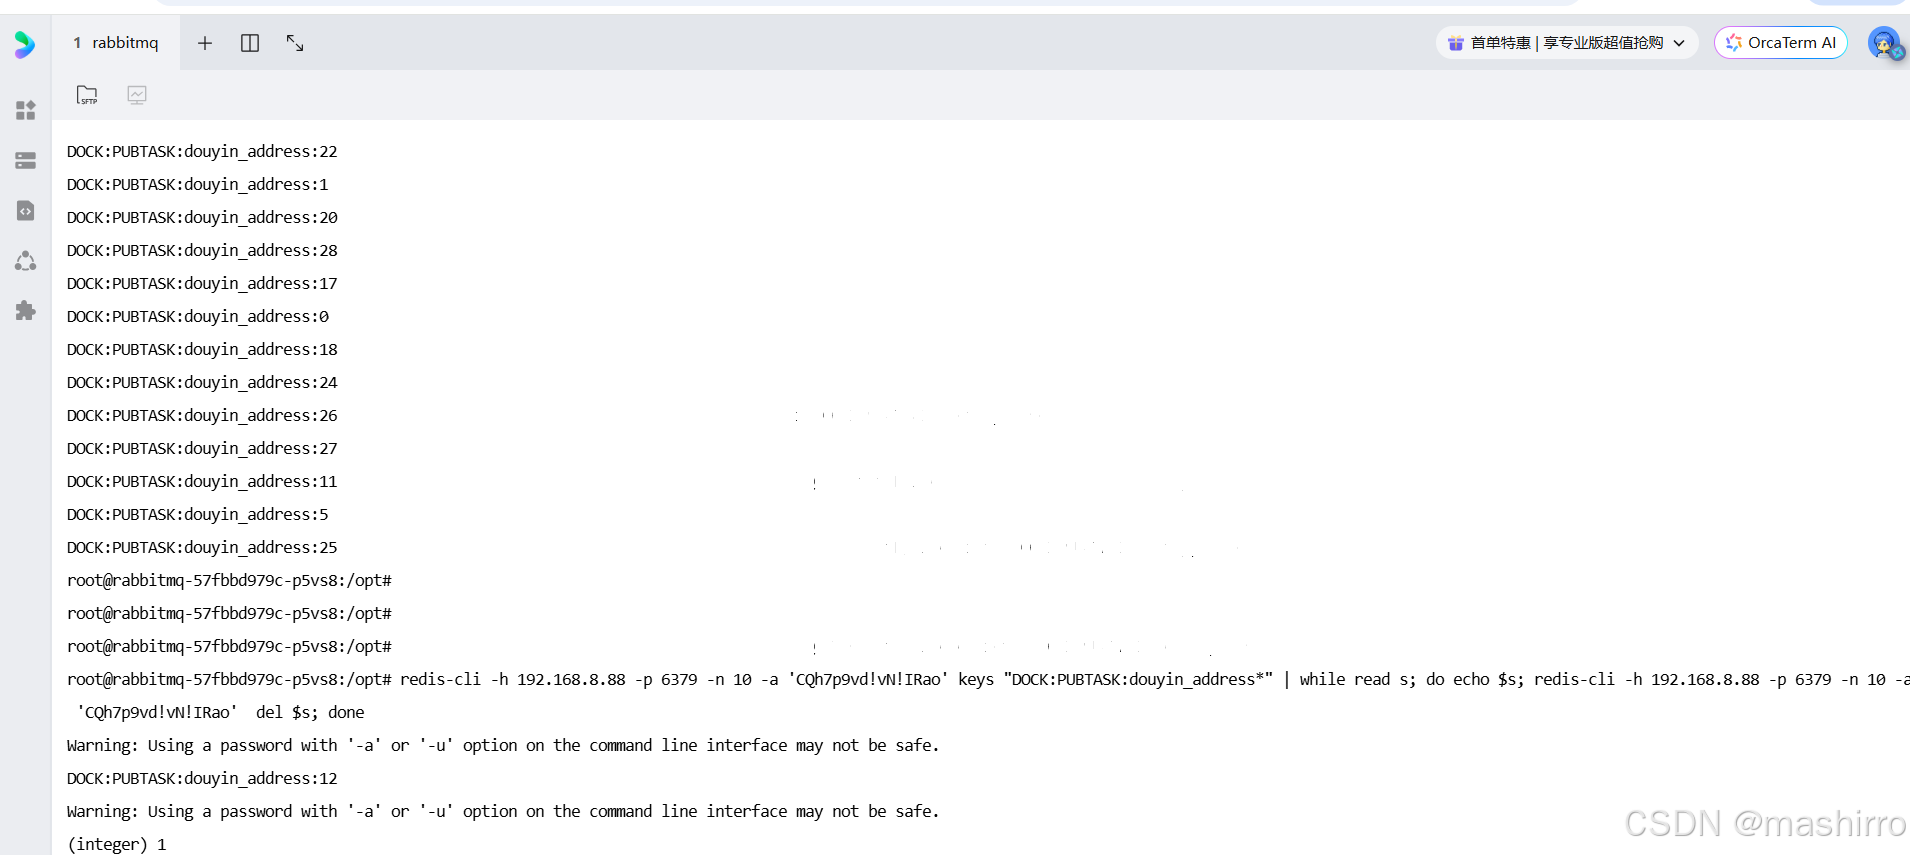Image resolution: width=1910 pixels, height=855 pixels.
Task: Open OrcaTerm AI assistant
Action: click(1781, 43)
